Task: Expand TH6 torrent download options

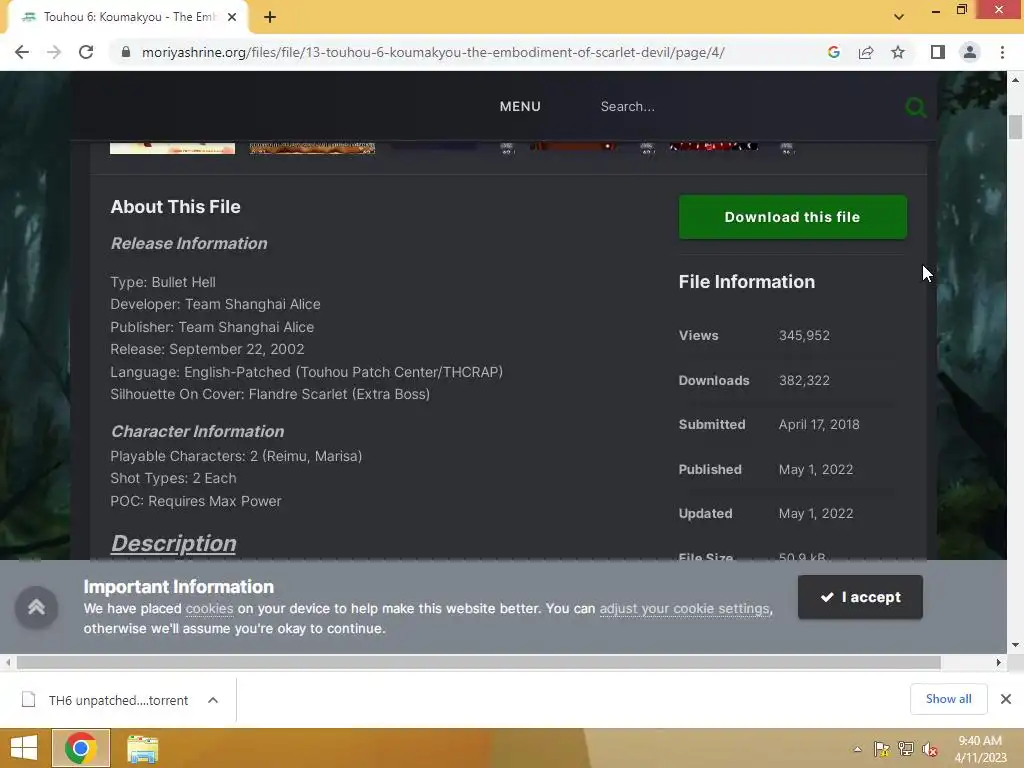Action: point(213,700)
